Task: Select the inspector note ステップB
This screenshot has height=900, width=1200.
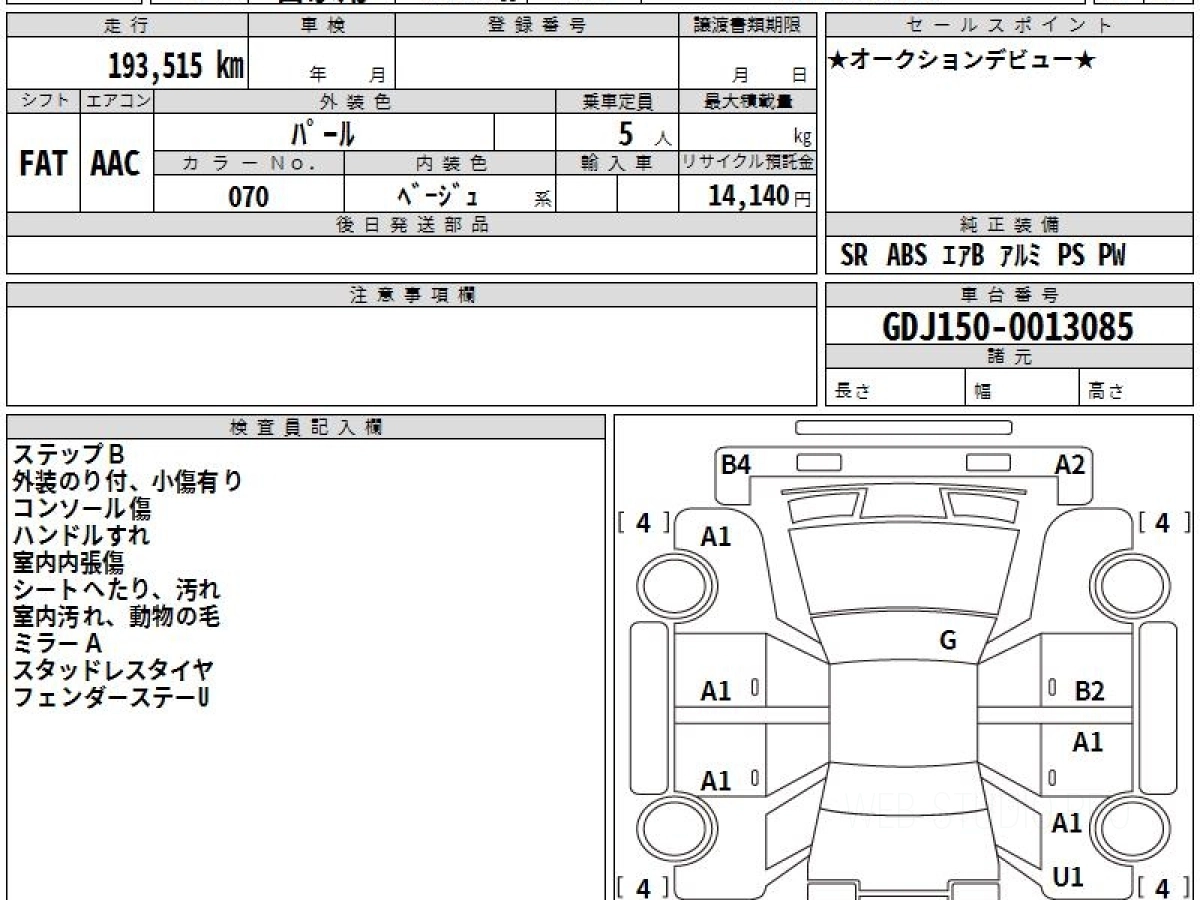Action: click(67, 455)
